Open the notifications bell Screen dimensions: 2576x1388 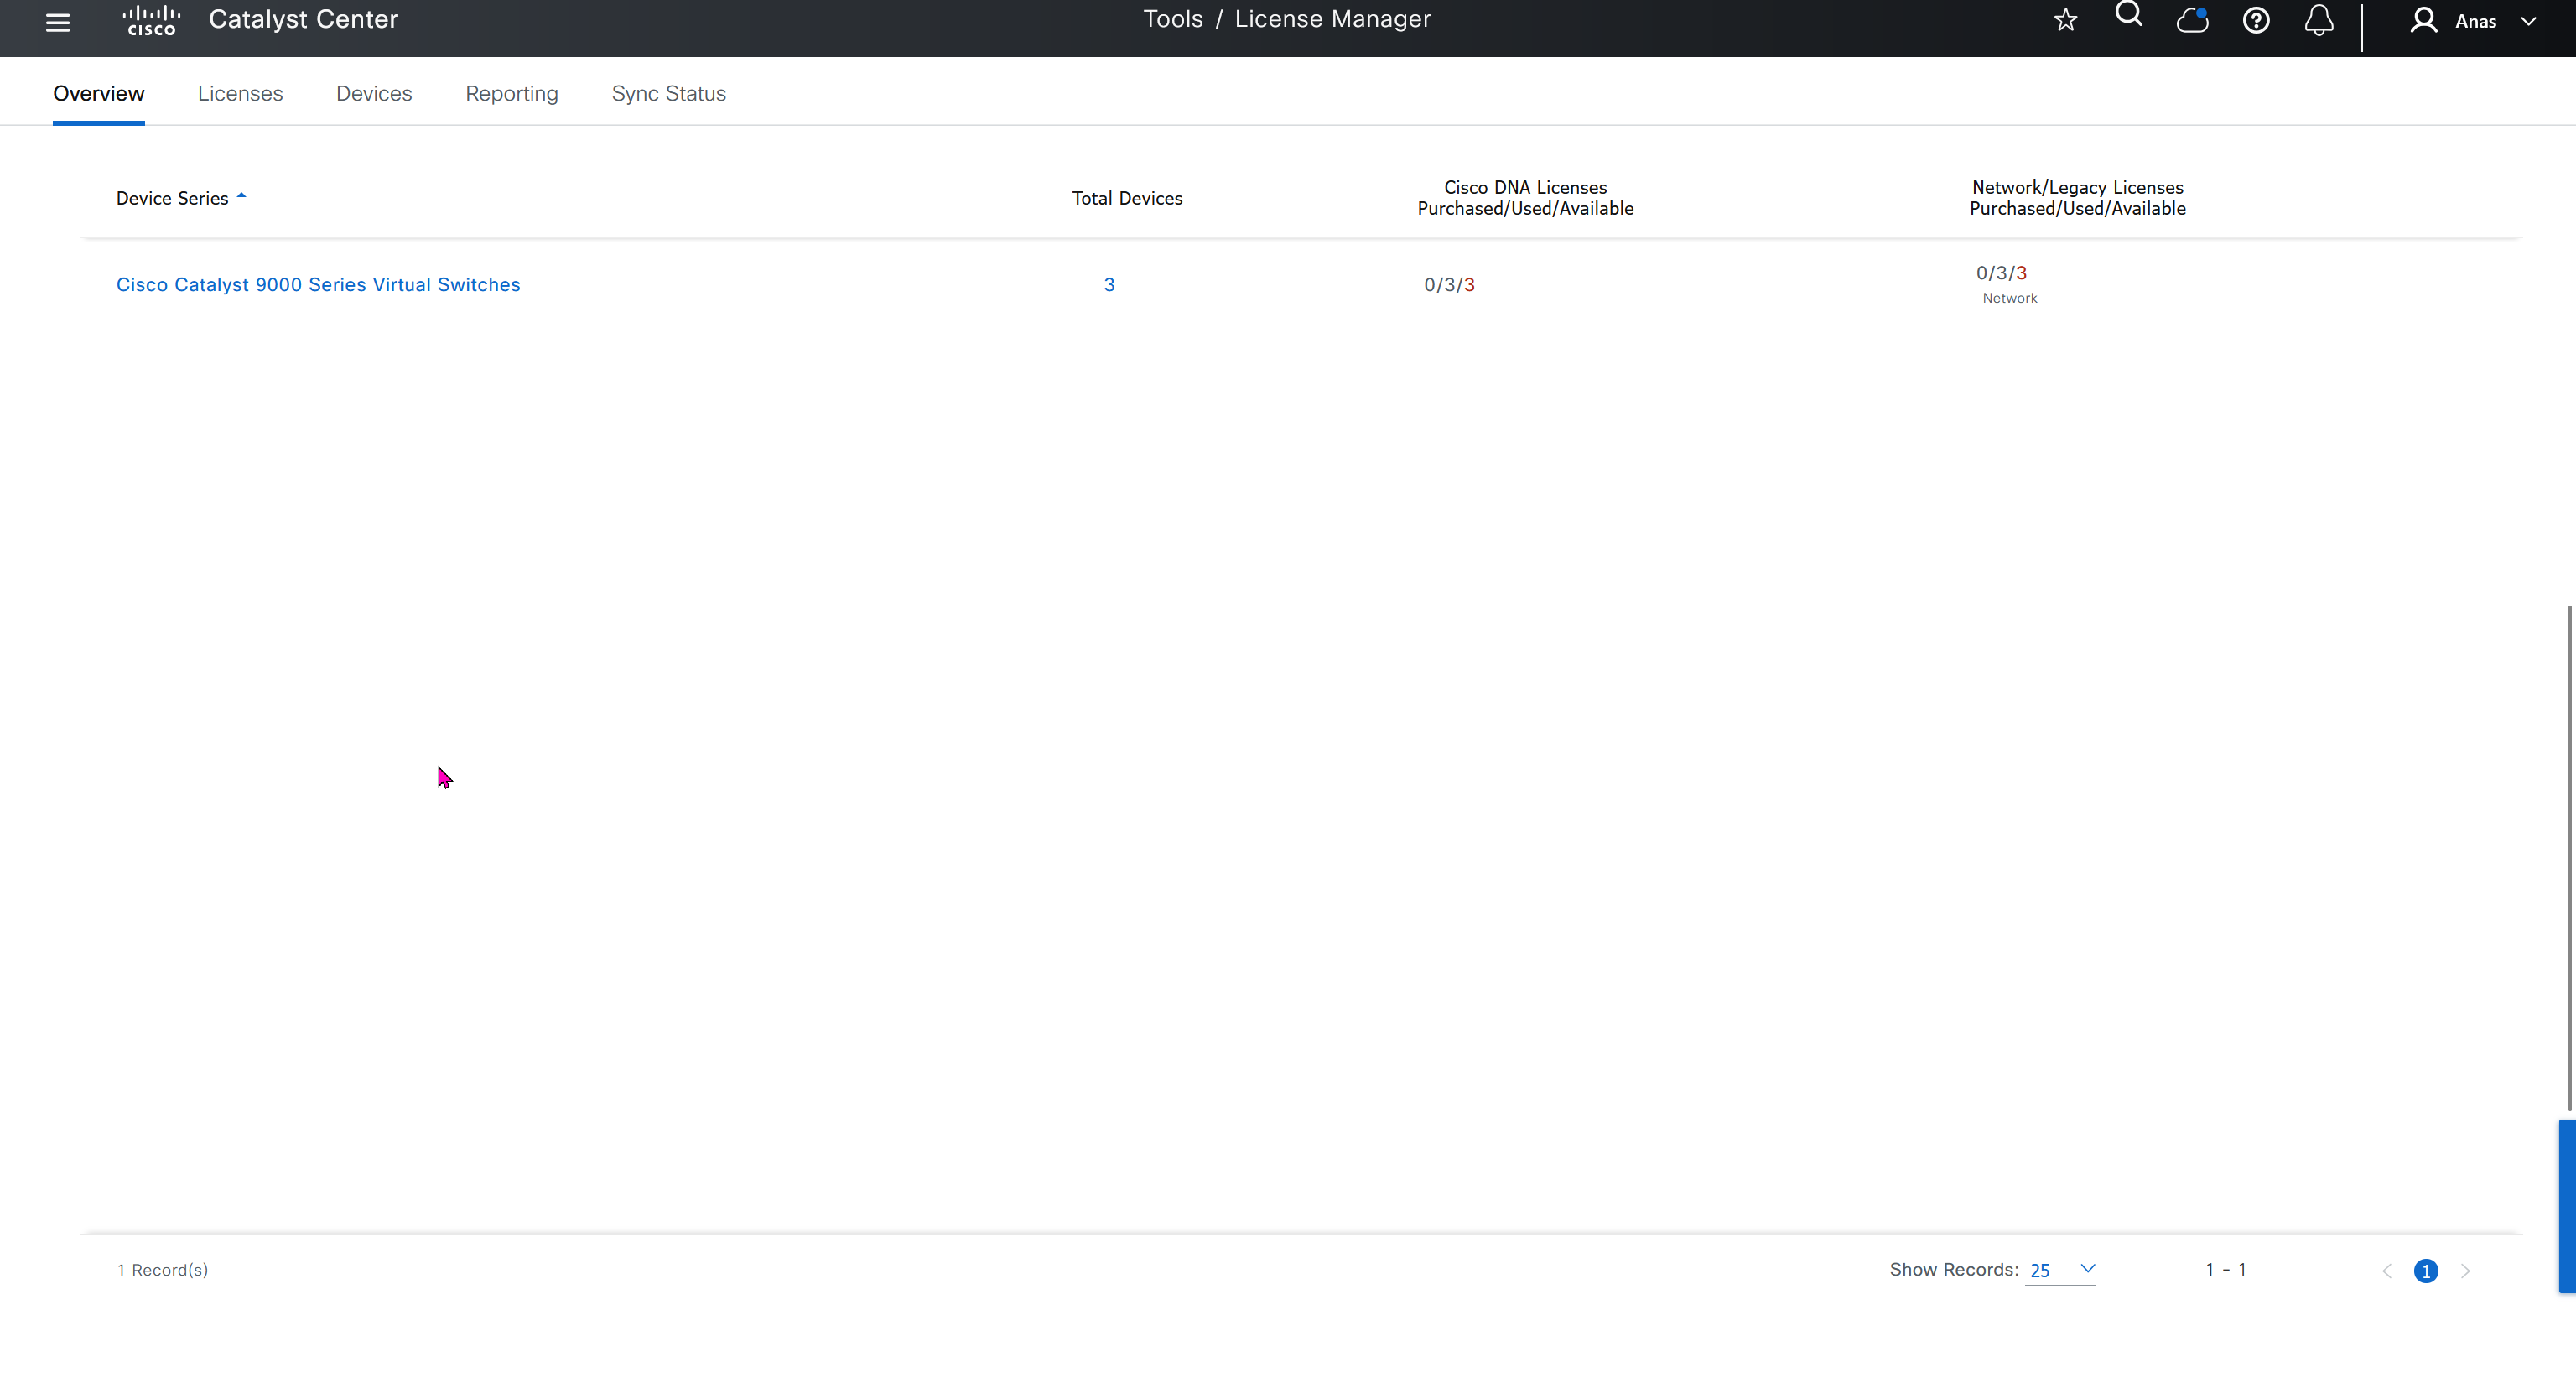tap(2319, 20)
